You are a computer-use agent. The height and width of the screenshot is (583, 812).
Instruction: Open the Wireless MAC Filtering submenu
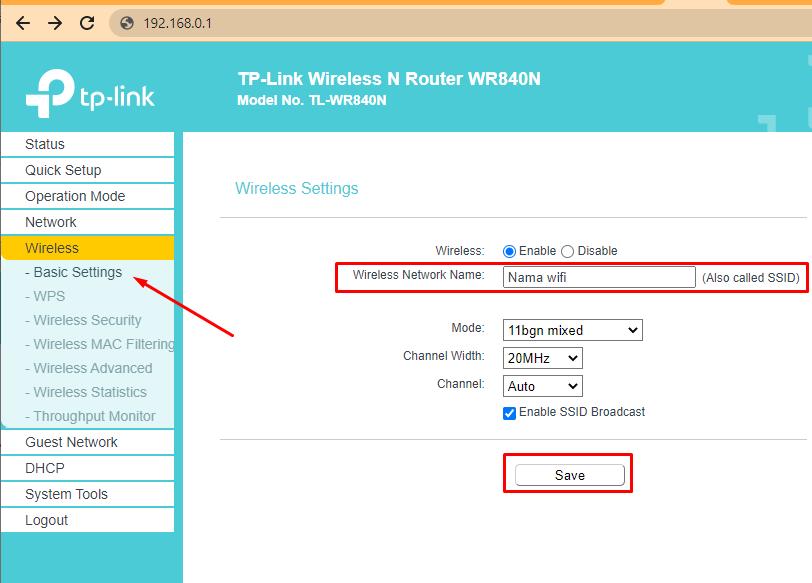point(99,344)
